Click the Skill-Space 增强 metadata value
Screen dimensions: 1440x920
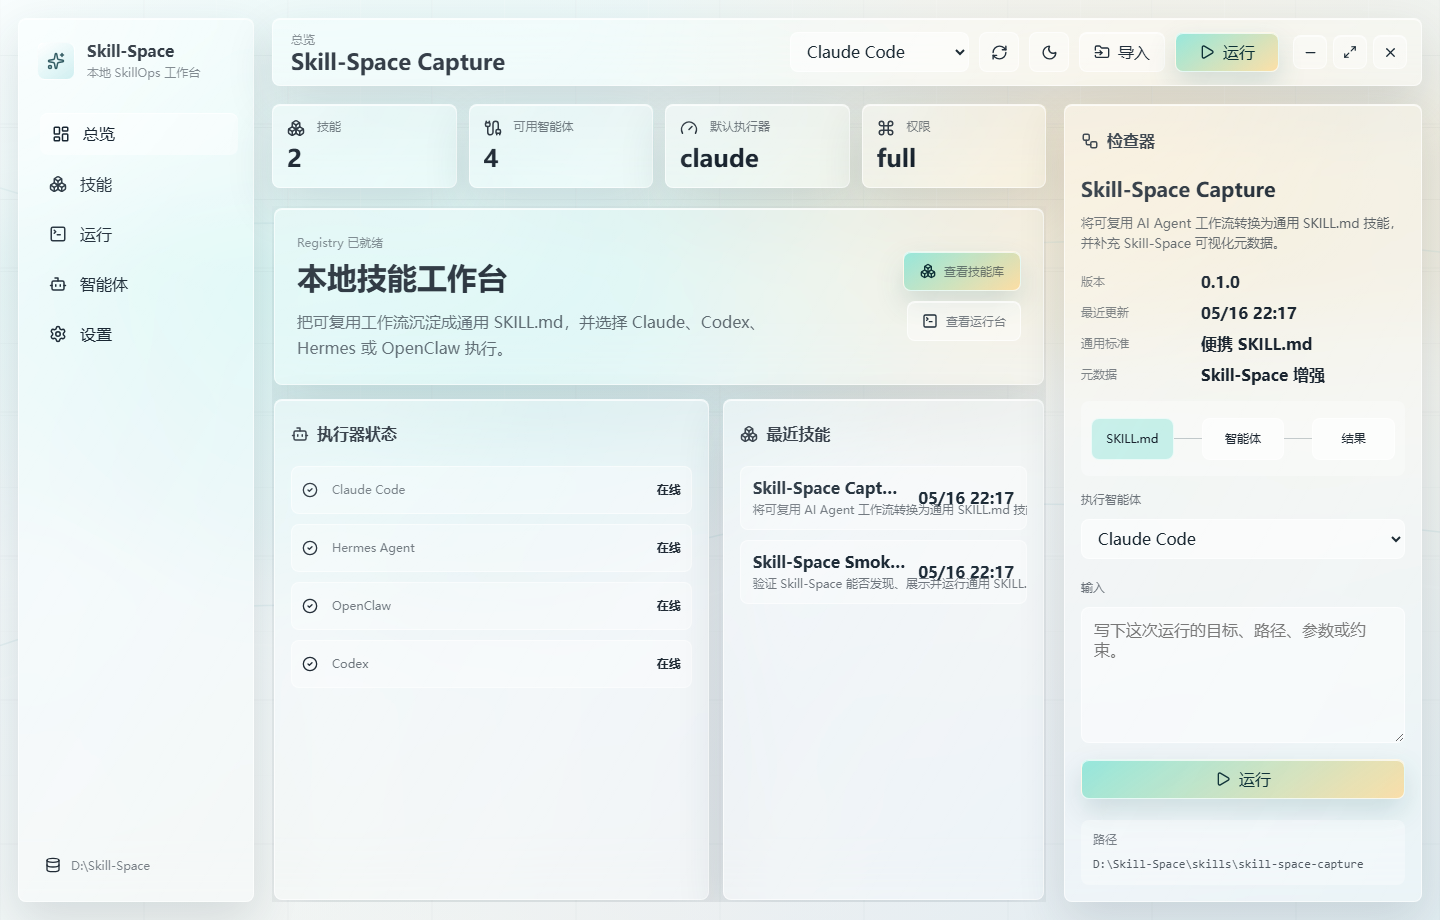[1262, 375]
